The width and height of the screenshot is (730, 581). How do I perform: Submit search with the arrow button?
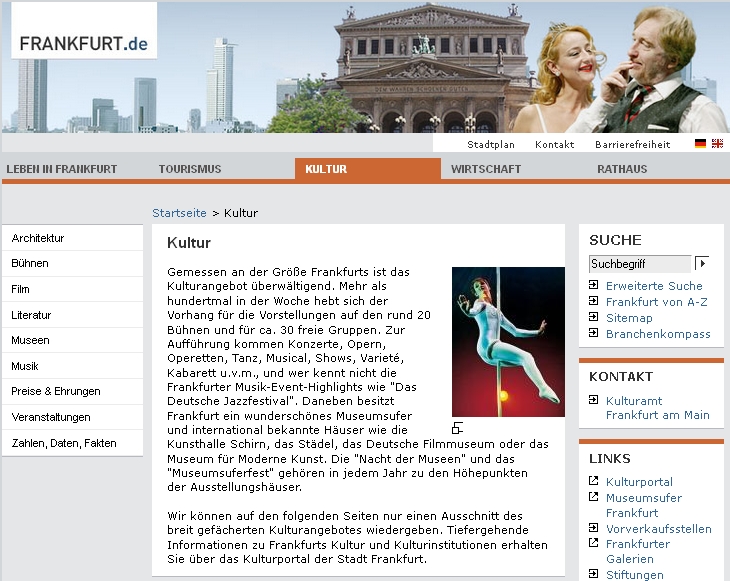point(703,264)
